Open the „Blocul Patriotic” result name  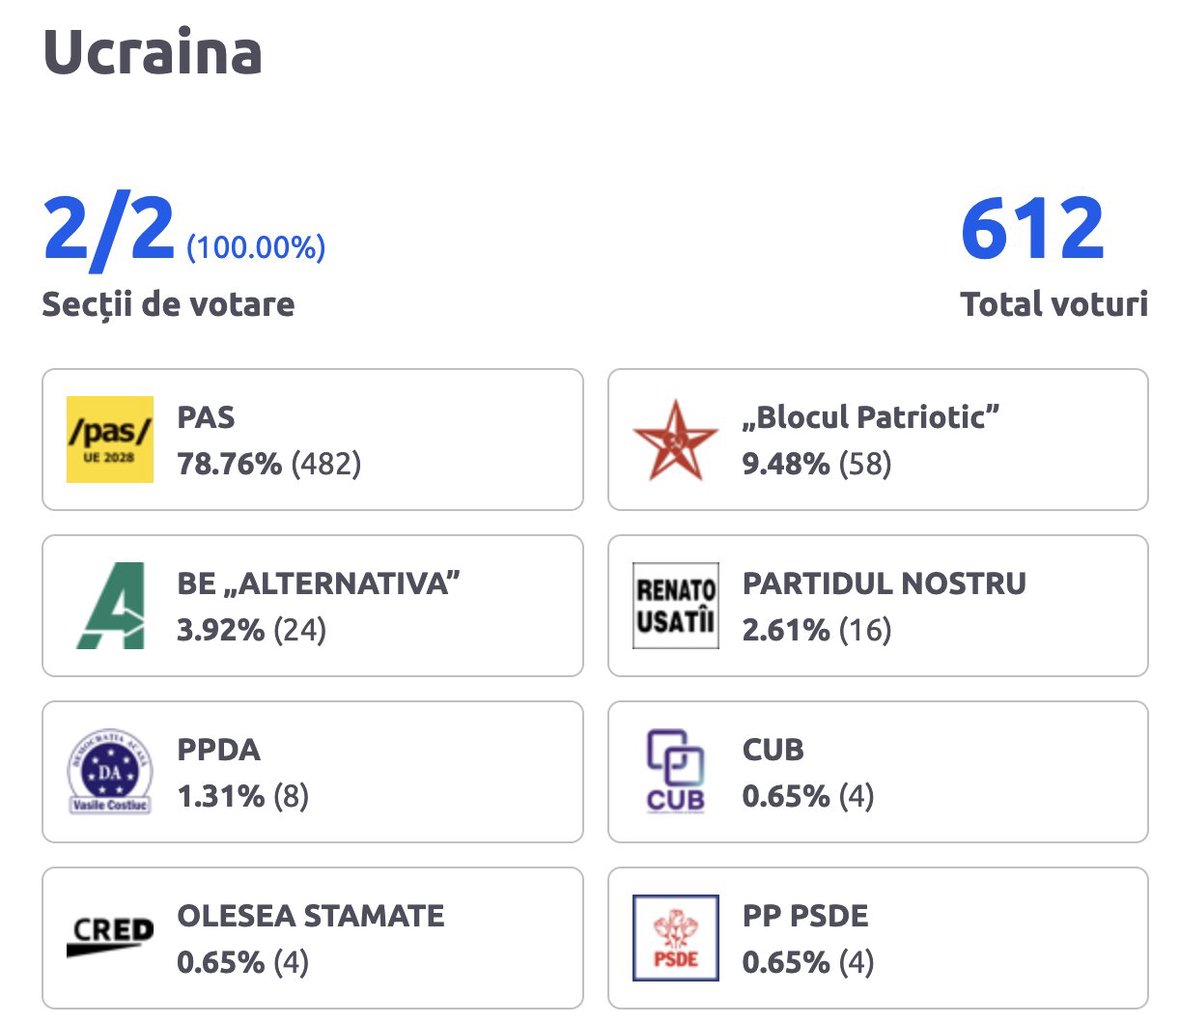click(870, 417)
